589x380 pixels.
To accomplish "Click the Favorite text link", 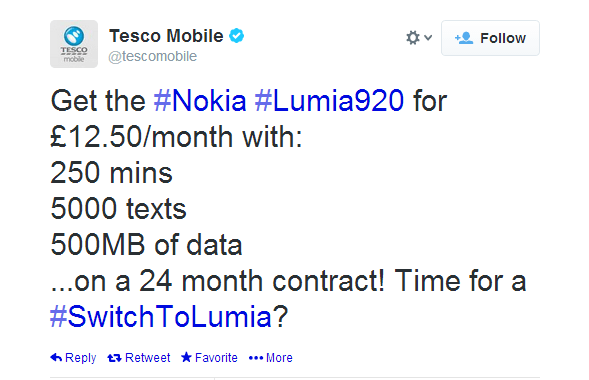I will click(x=216, y=357).
